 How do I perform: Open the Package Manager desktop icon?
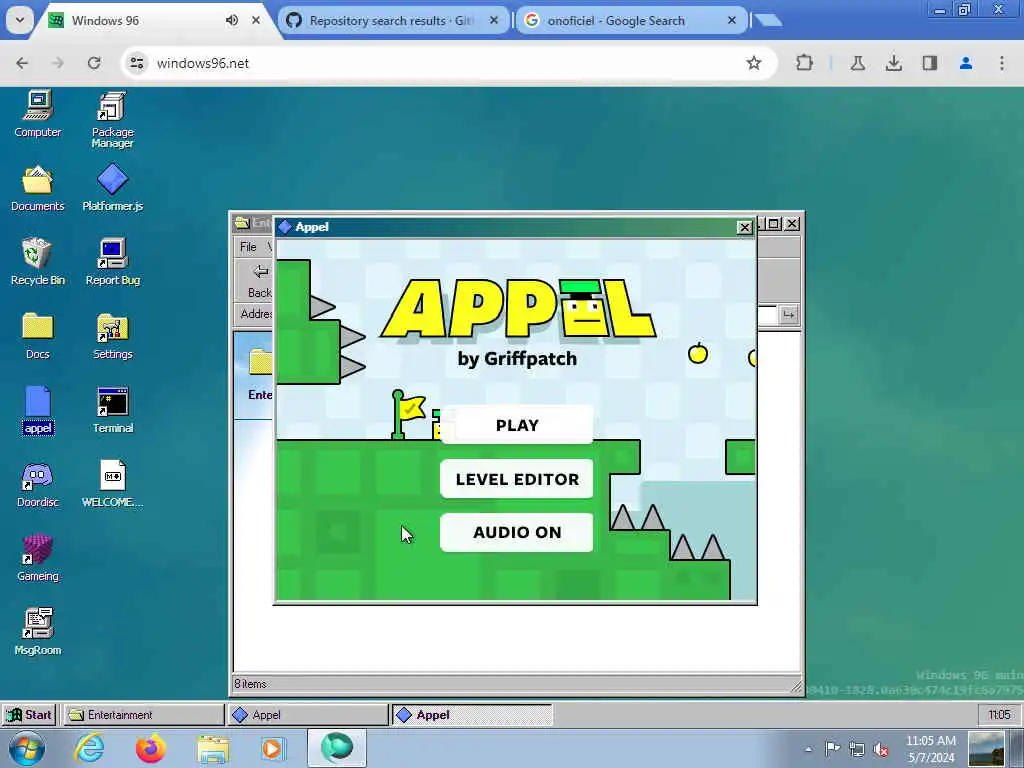(112, 120)
